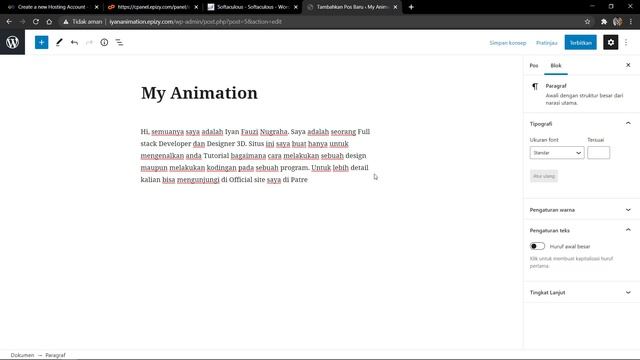This screenshot has height=360, width=640.
Task: Switch to the Pos sidebar tab
Action: (x=533, y=65)
